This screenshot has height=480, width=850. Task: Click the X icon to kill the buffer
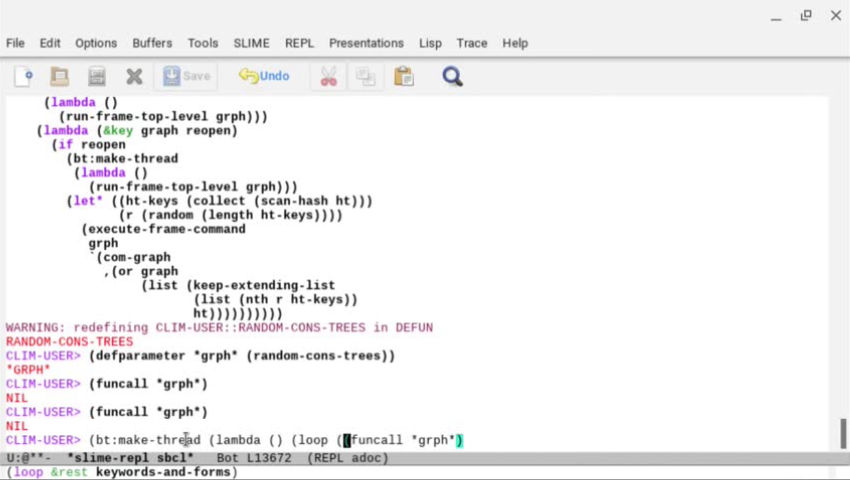(134, 76)
